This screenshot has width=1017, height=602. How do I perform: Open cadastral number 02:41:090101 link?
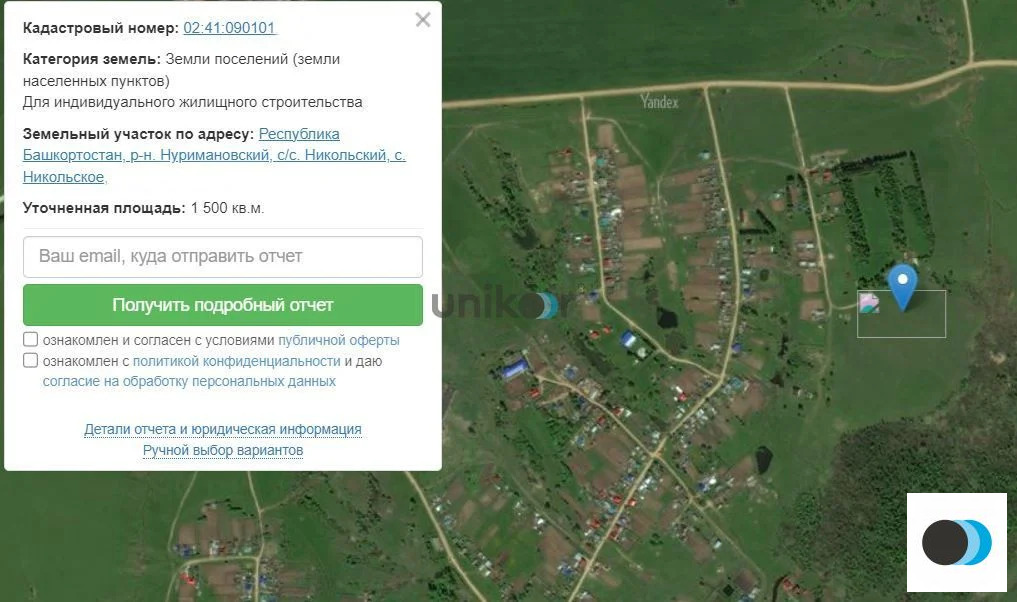[230, 28]
